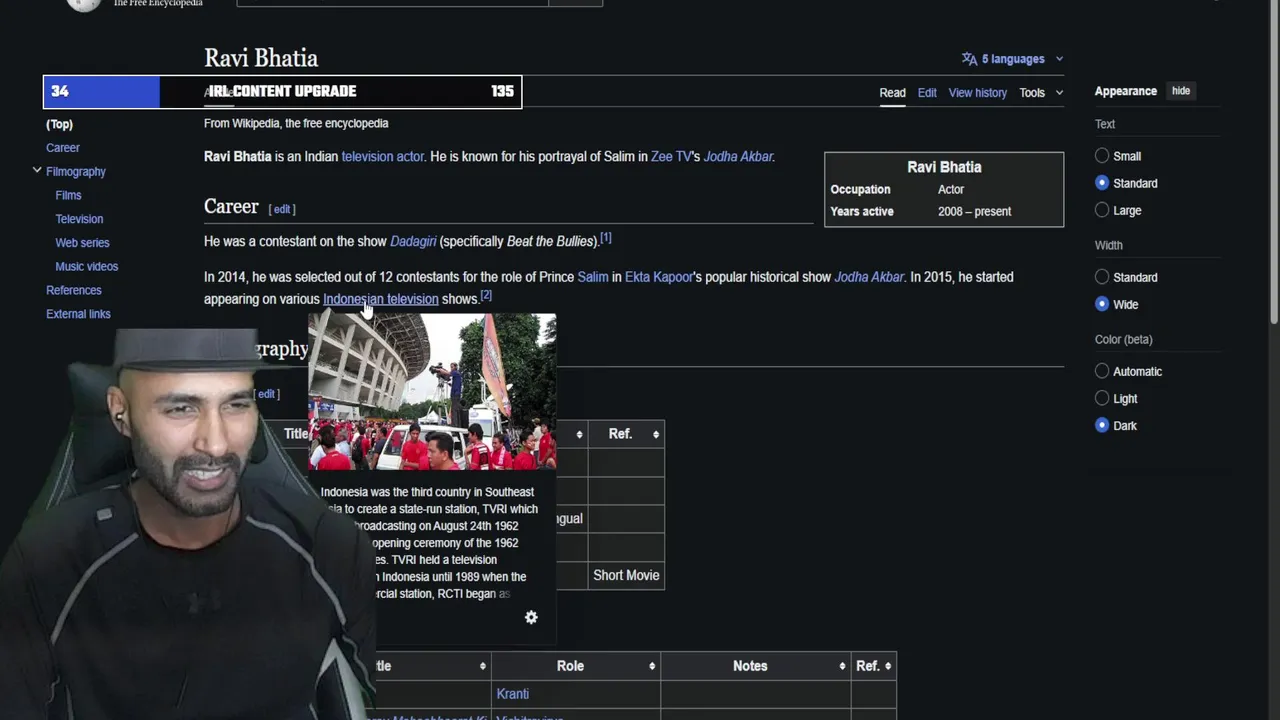Edit the Career section
The width and height of the screenshot is (1280, 720).
coord(282,209)
